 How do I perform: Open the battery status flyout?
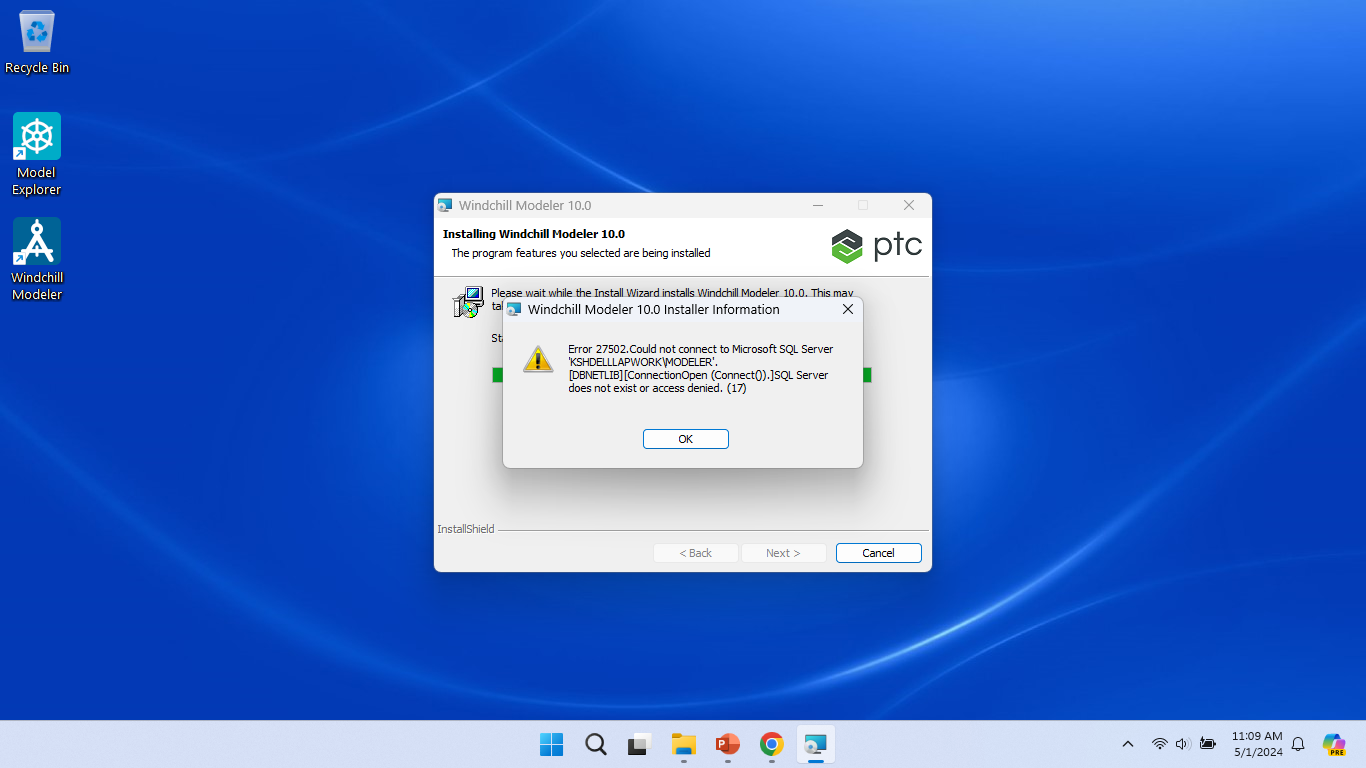[x=1207, y=744]
